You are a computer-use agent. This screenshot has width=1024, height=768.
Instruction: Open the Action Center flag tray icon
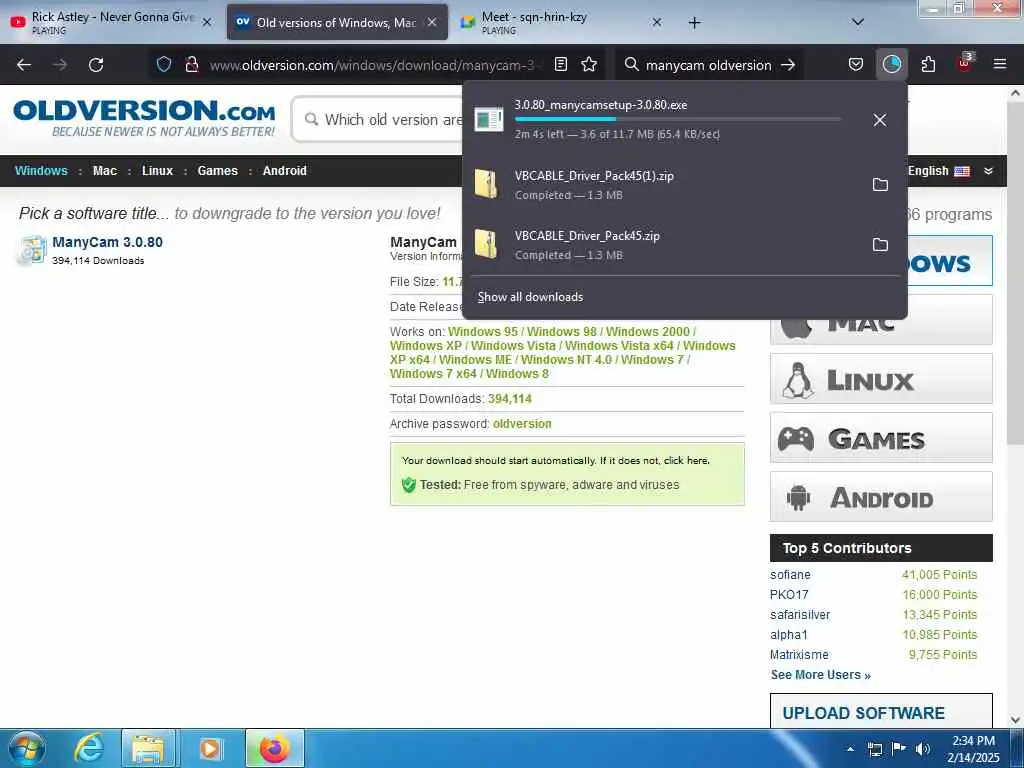[x=899, y=749]
